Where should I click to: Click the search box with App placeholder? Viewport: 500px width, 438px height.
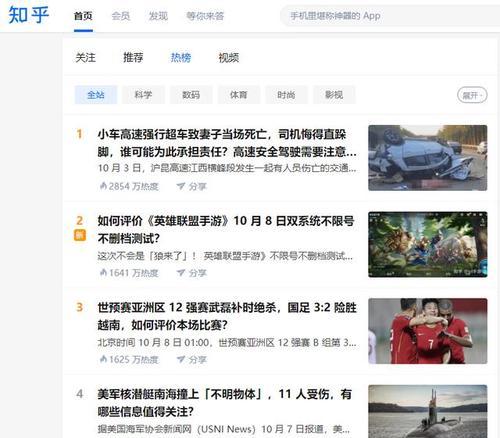point(390,16)
